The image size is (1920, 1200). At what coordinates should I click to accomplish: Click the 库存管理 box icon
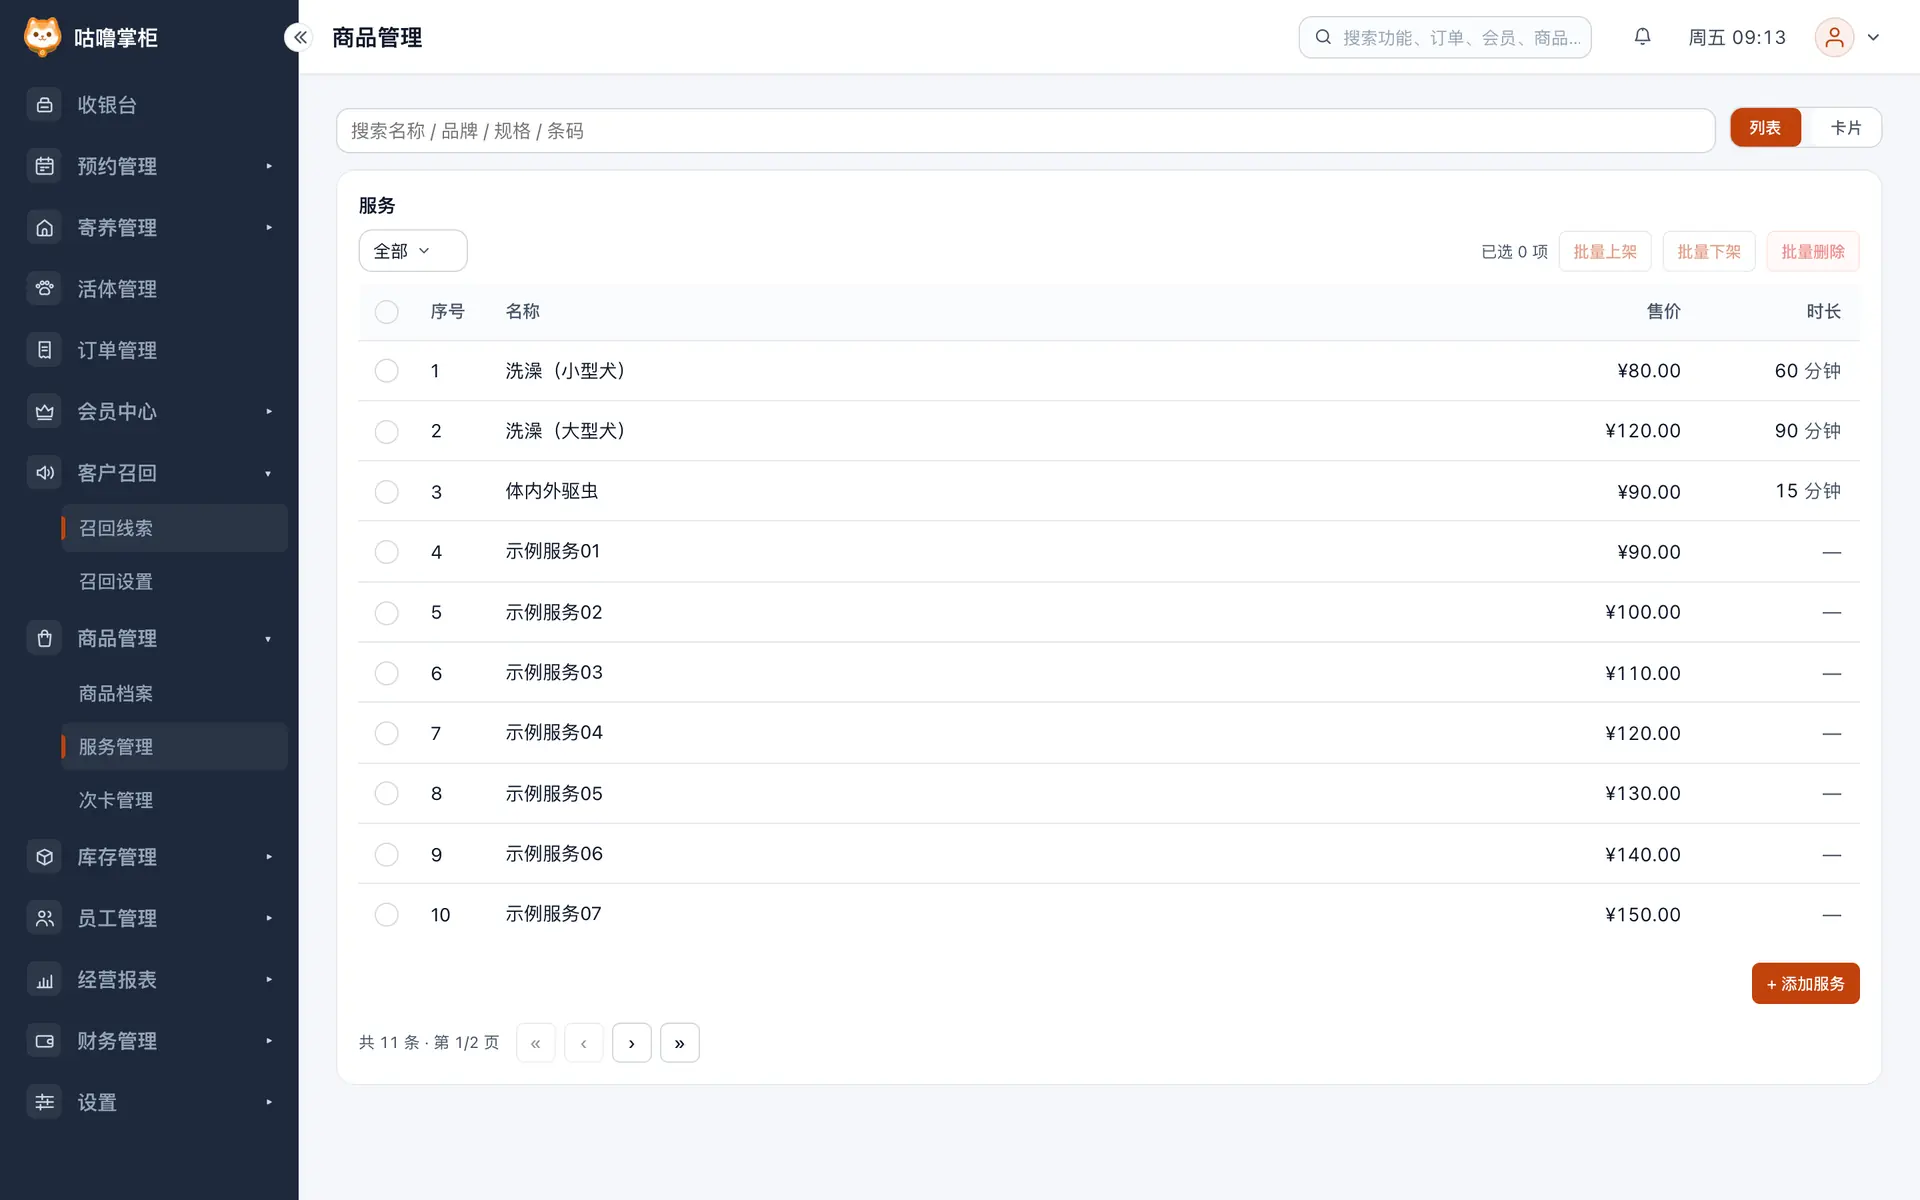pos(44,857)
